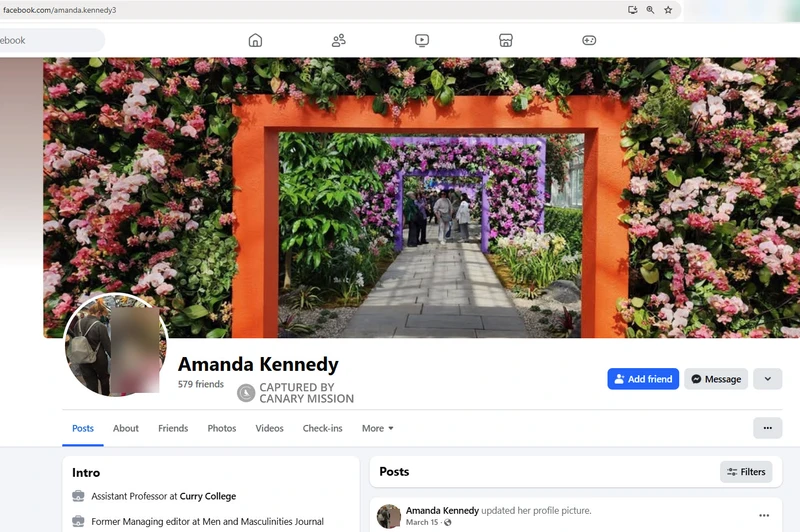The height and width of the screenshot is (532, 800).
Task: Open the three-dot profile options button
Action: click(767, 428)
